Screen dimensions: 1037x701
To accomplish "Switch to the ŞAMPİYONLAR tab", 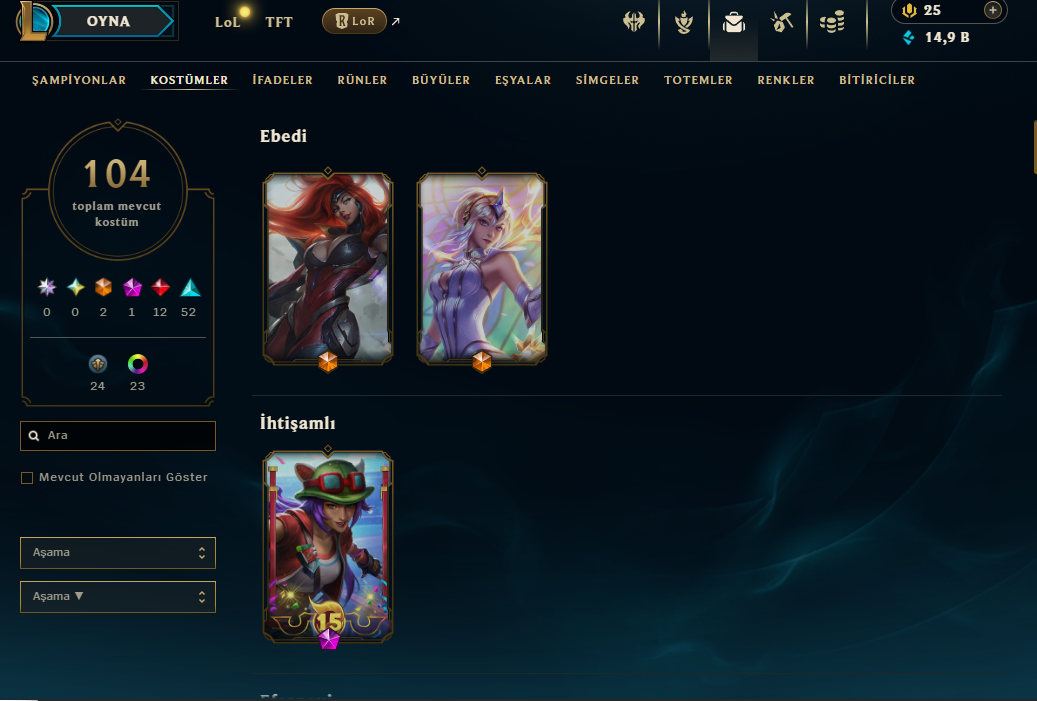I will (79, 80).
